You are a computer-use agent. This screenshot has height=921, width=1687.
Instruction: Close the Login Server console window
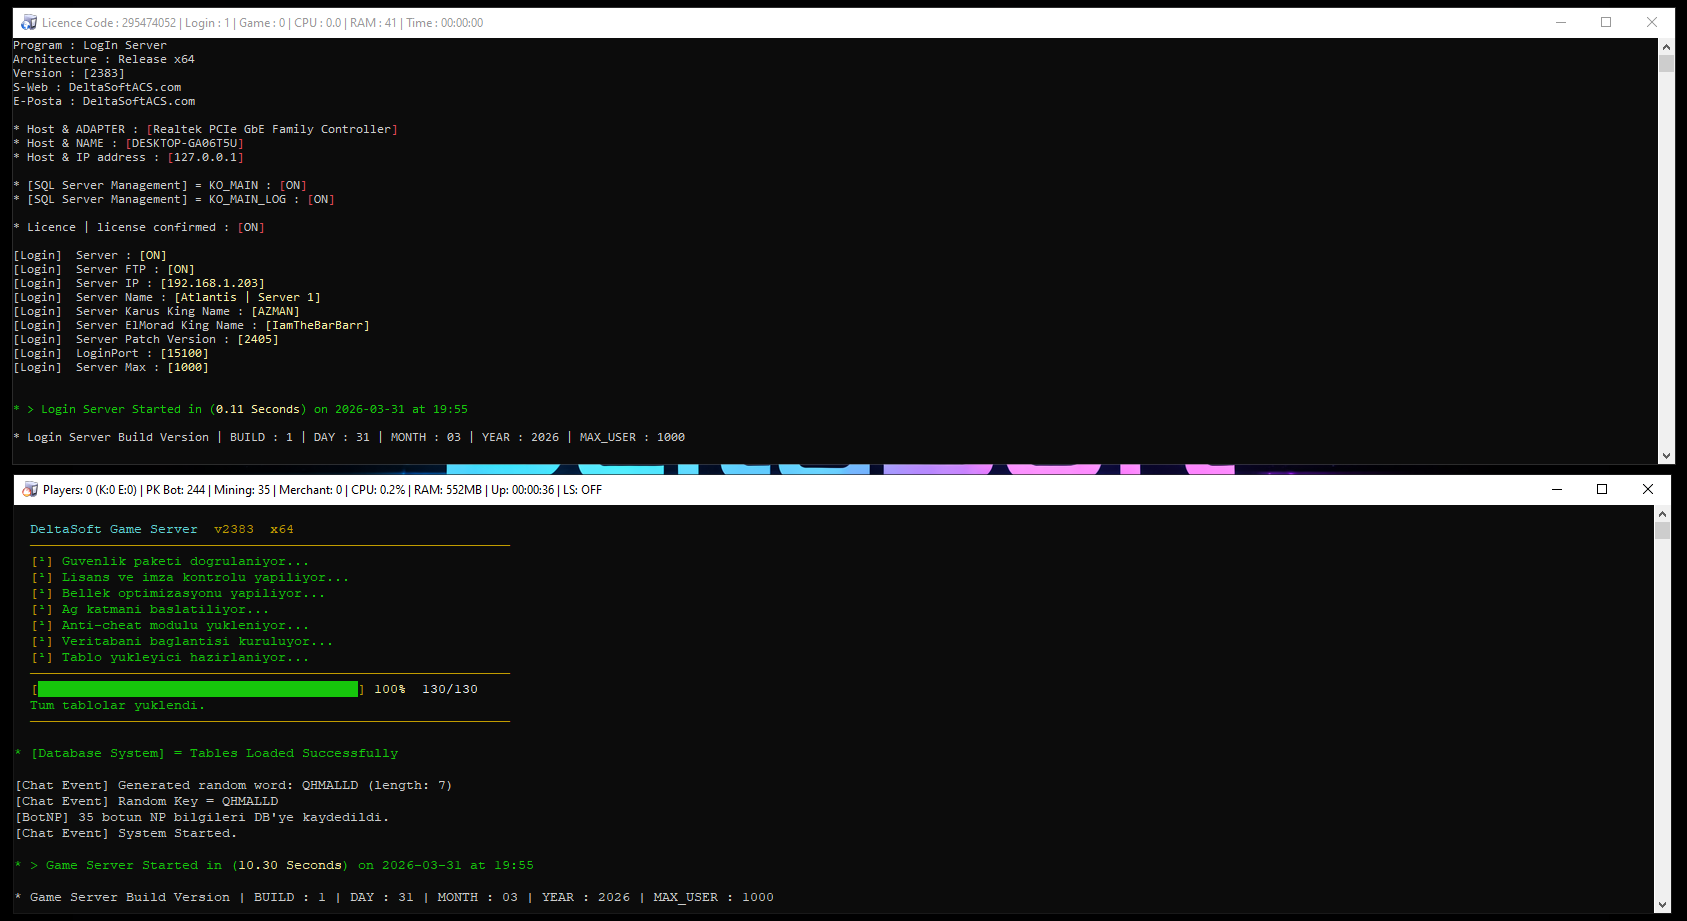(x=1652, y=22)
